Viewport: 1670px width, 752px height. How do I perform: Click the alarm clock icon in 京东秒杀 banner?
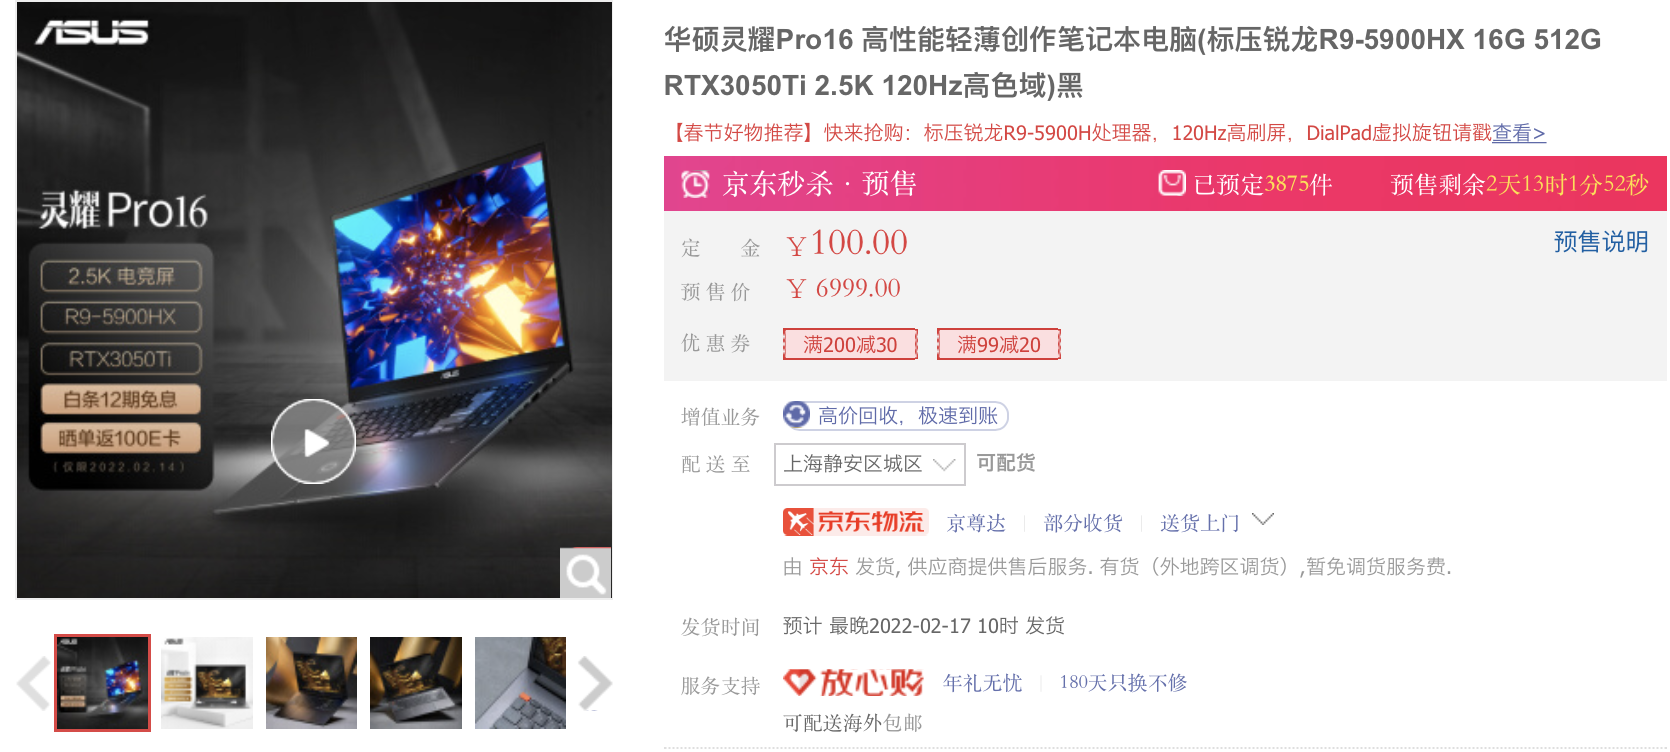(x=695, y=184)
